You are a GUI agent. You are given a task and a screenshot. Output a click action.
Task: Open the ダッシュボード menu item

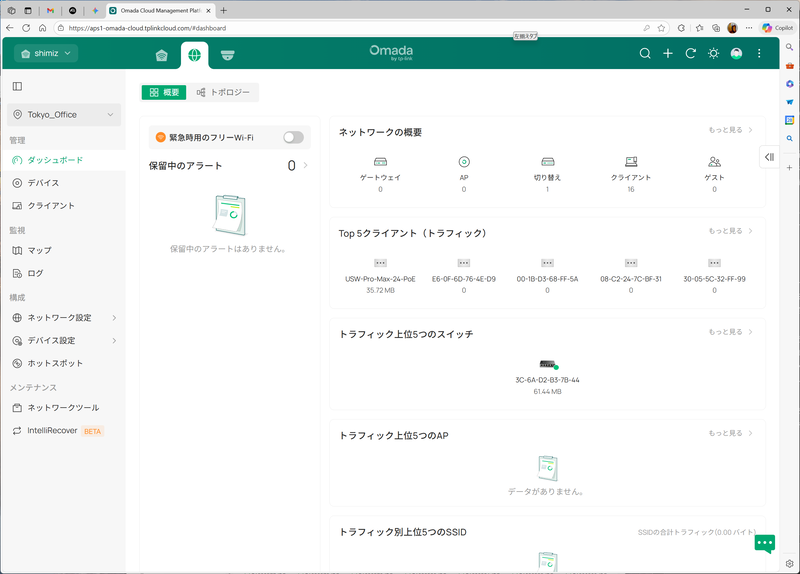[62, 160]
